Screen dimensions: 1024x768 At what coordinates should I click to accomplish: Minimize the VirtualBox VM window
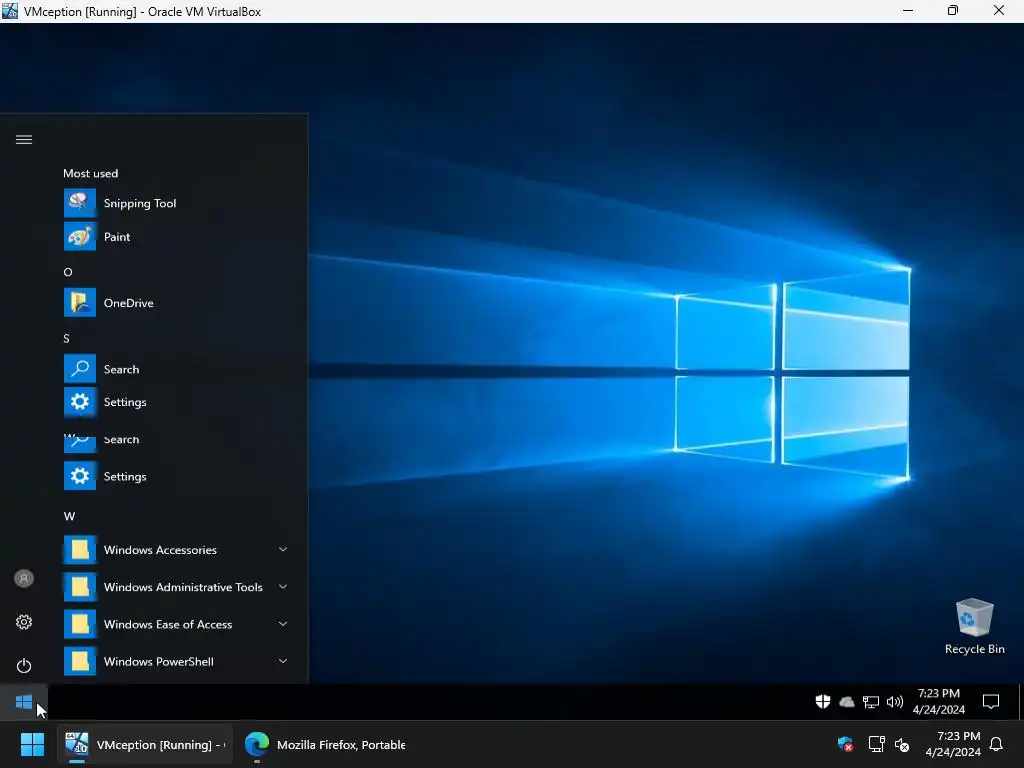(x=908, y=10)
